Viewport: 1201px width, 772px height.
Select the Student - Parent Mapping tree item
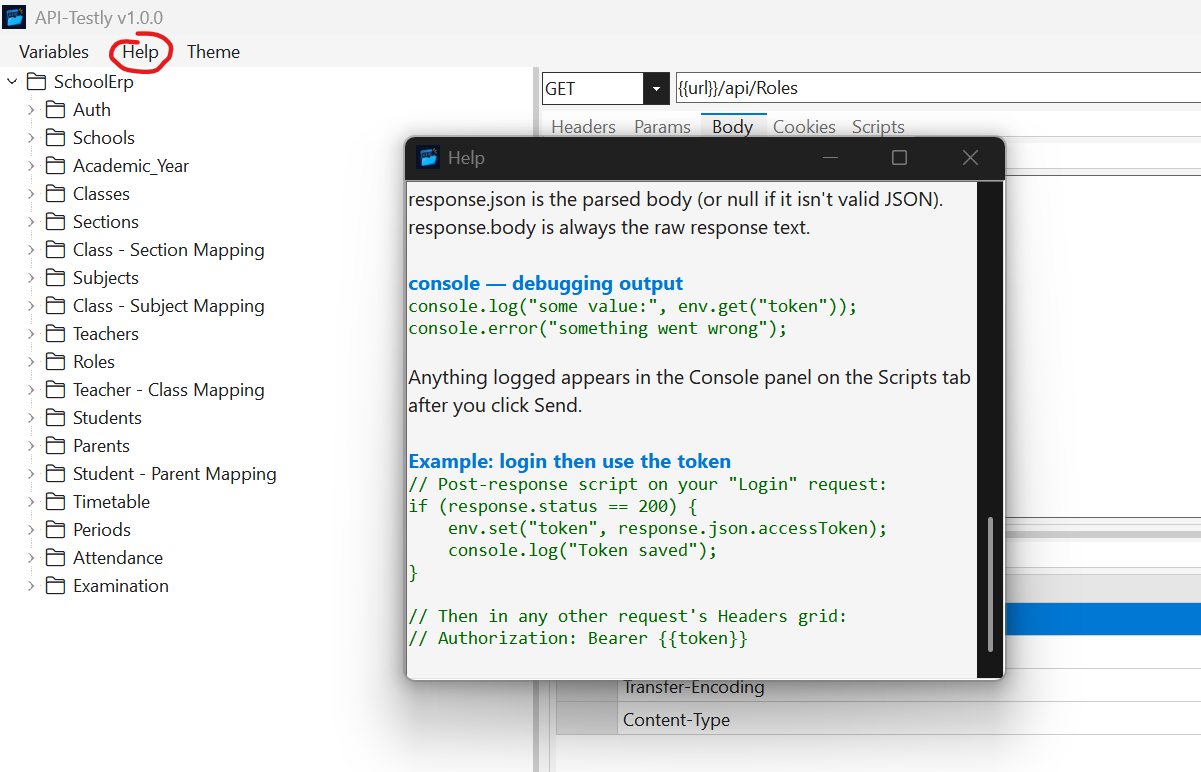(175, 474)
